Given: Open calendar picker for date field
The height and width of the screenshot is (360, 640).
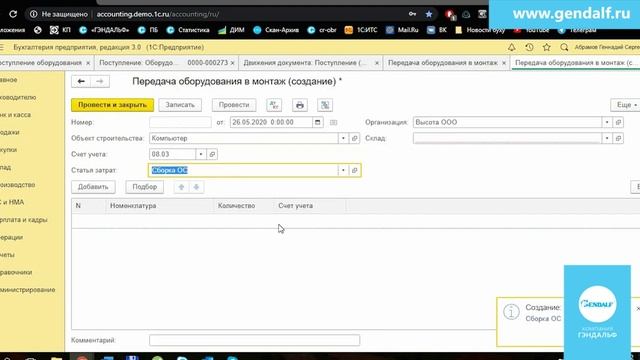Looking at the screenshot, I should [318, 122].
